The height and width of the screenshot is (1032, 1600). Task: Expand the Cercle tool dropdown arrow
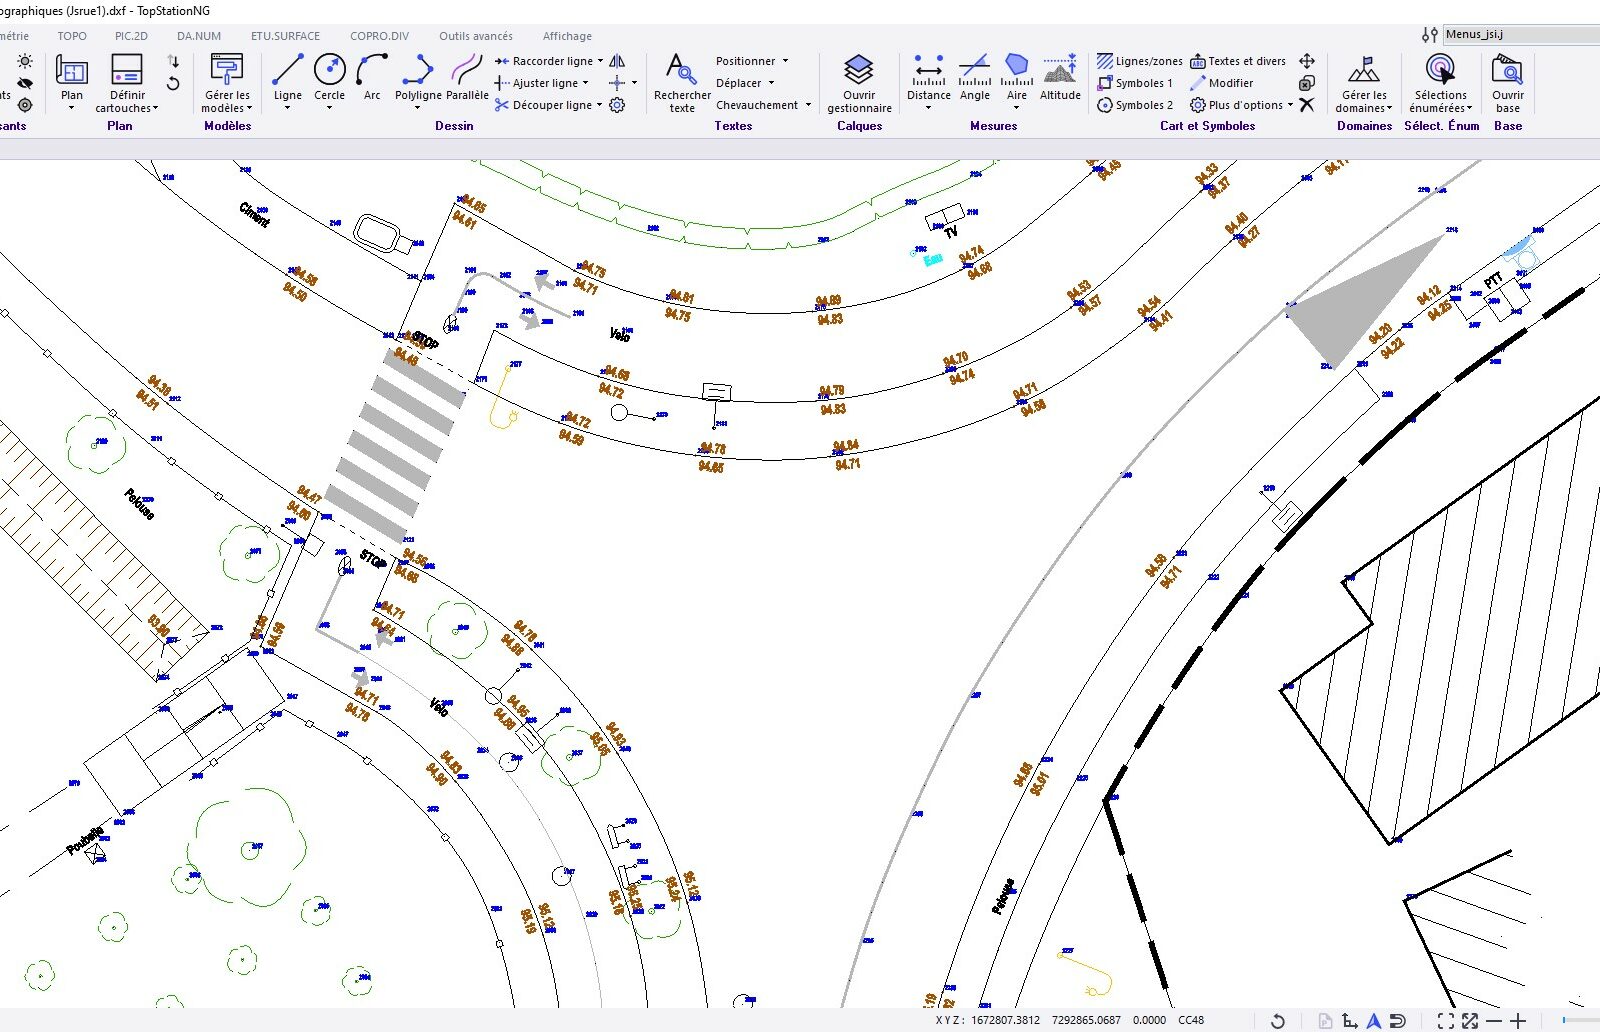coord(329,108)
